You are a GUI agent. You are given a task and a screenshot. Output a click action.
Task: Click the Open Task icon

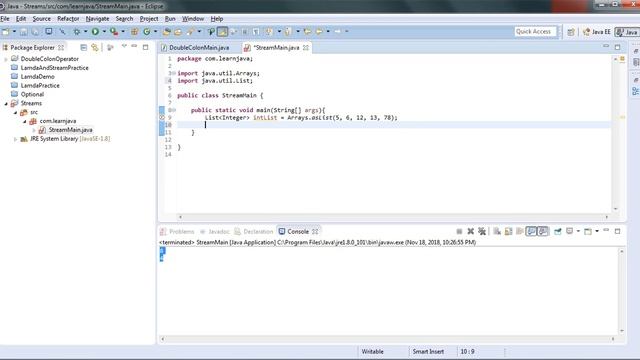(178, 31)
